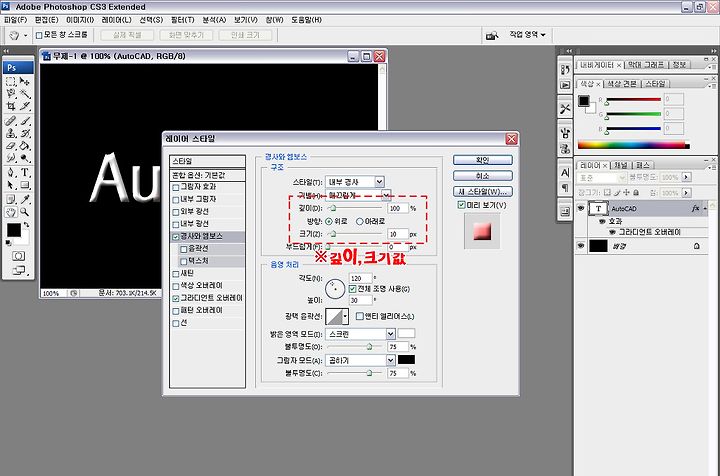Click 화면 맞추기 button in options bar
720x476 pixels.
[186, 35]
